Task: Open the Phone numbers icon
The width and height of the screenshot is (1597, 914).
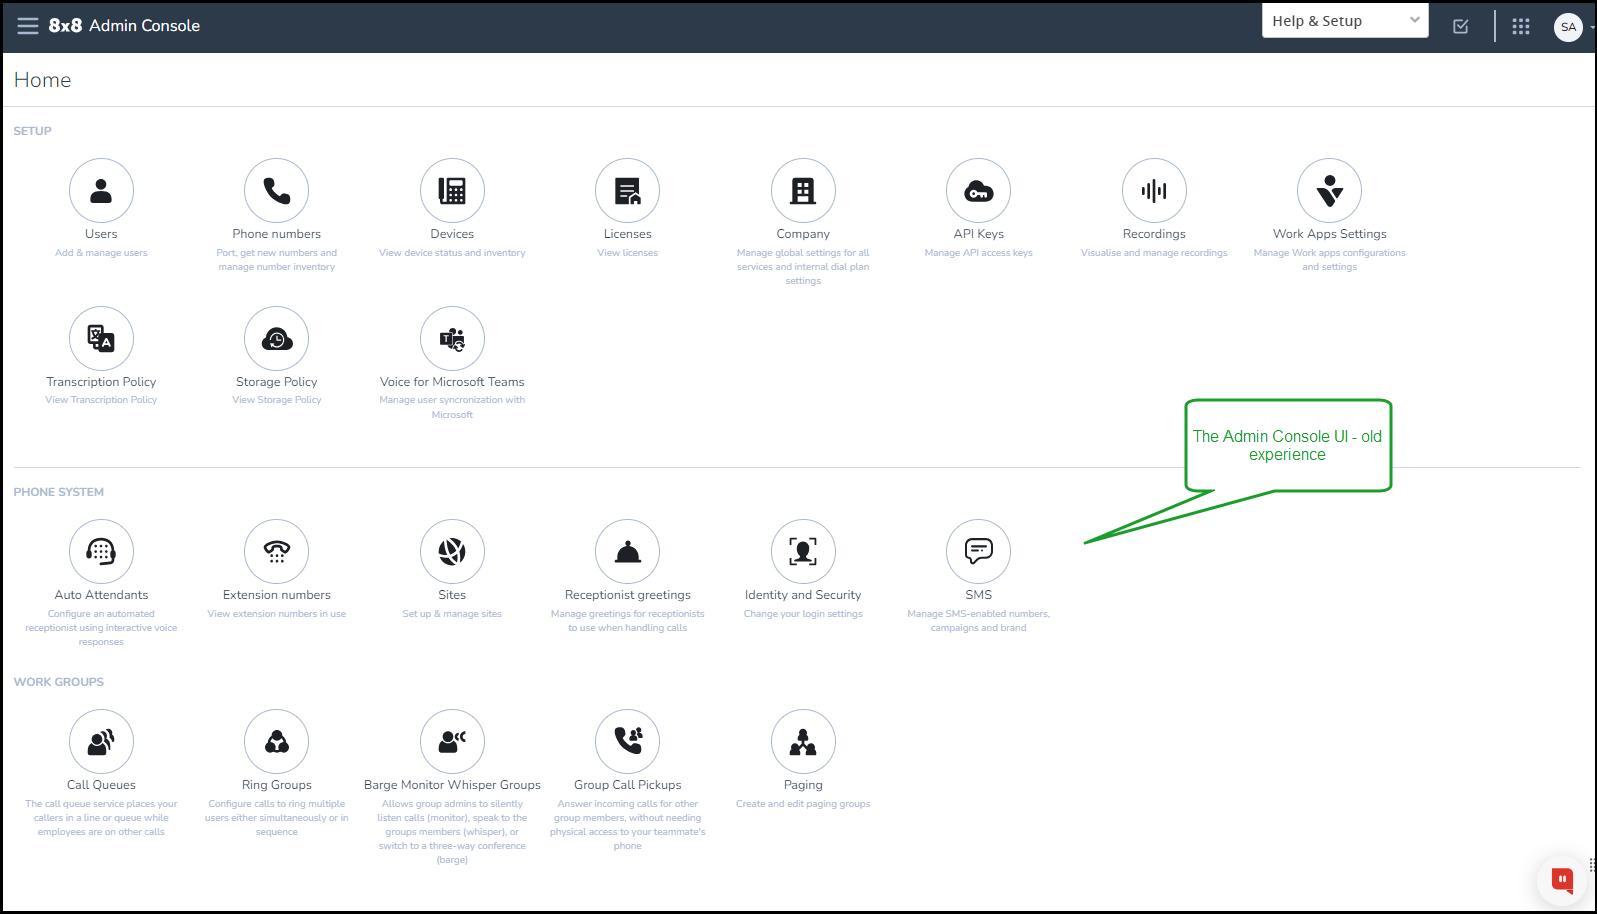Action: (x=277, y=190)
